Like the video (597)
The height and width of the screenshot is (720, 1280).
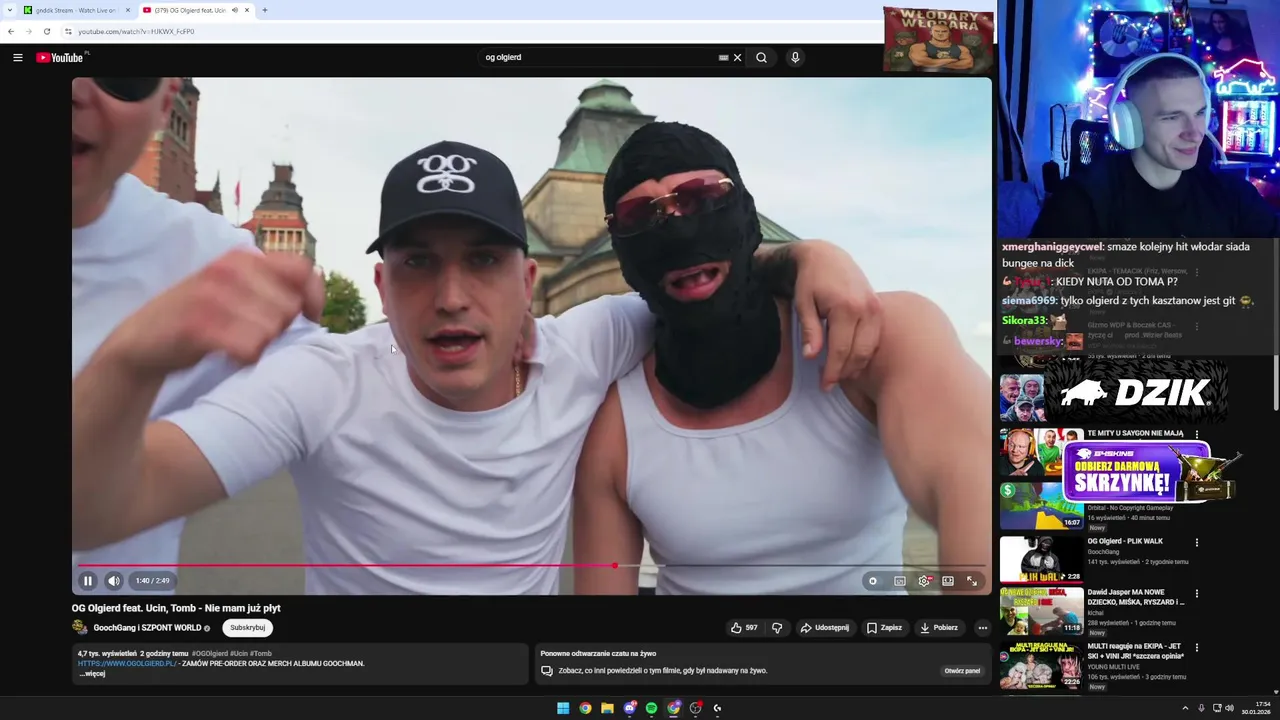744,628
